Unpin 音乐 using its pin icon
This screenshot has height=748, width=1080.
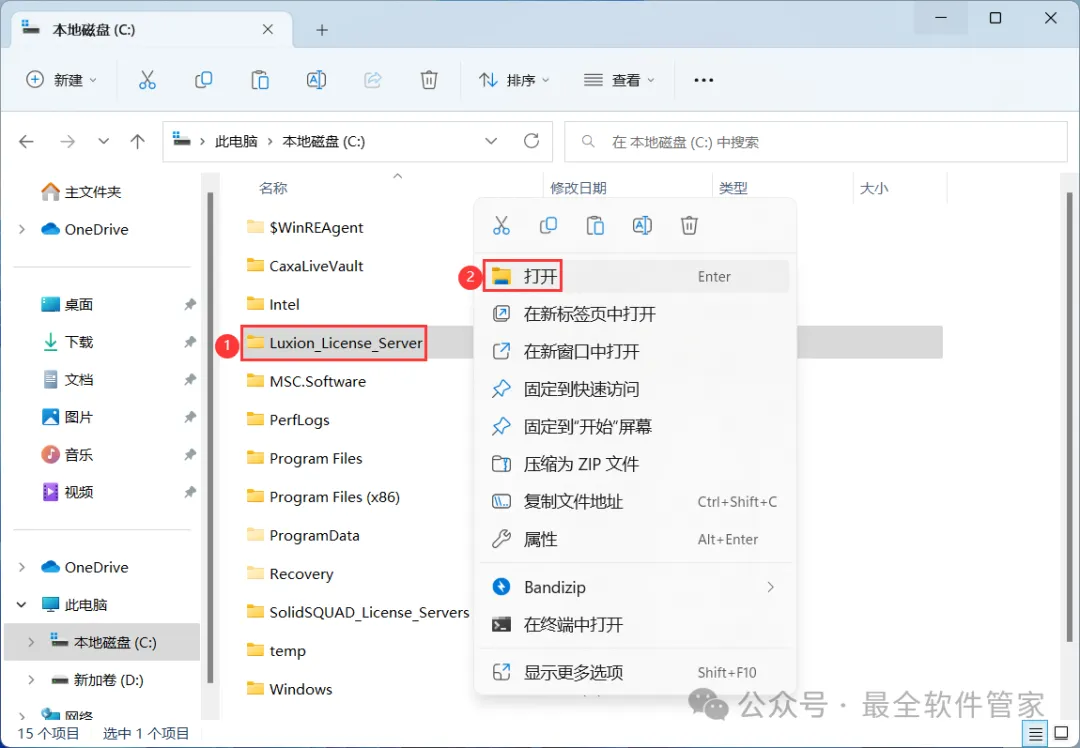[x=190, y=455]
